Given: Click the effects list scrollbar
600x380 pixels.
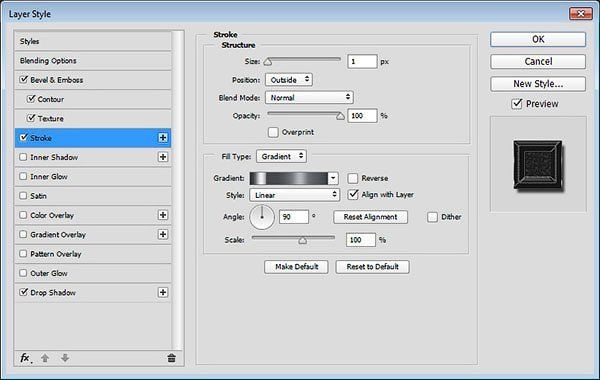Looking at the screenshot, I should (177, 190).
